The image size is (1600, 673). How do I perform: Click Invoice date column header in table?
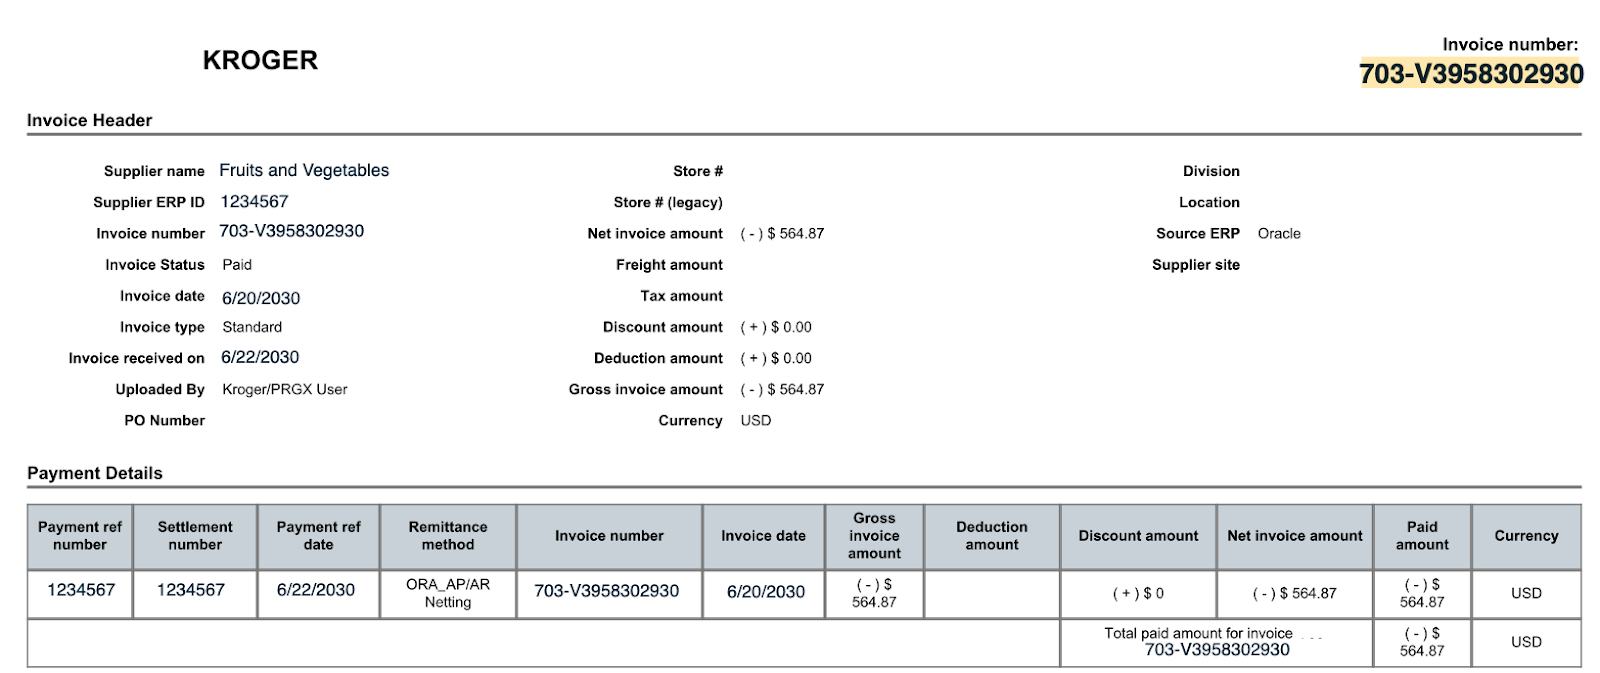coord(764,536)
